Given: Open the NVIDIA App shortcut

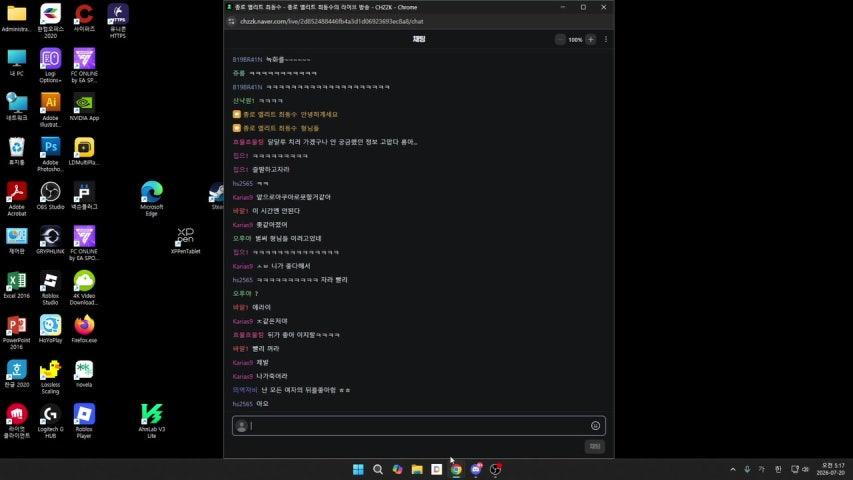Looking at the screenshot, I should tap(84, 107).
